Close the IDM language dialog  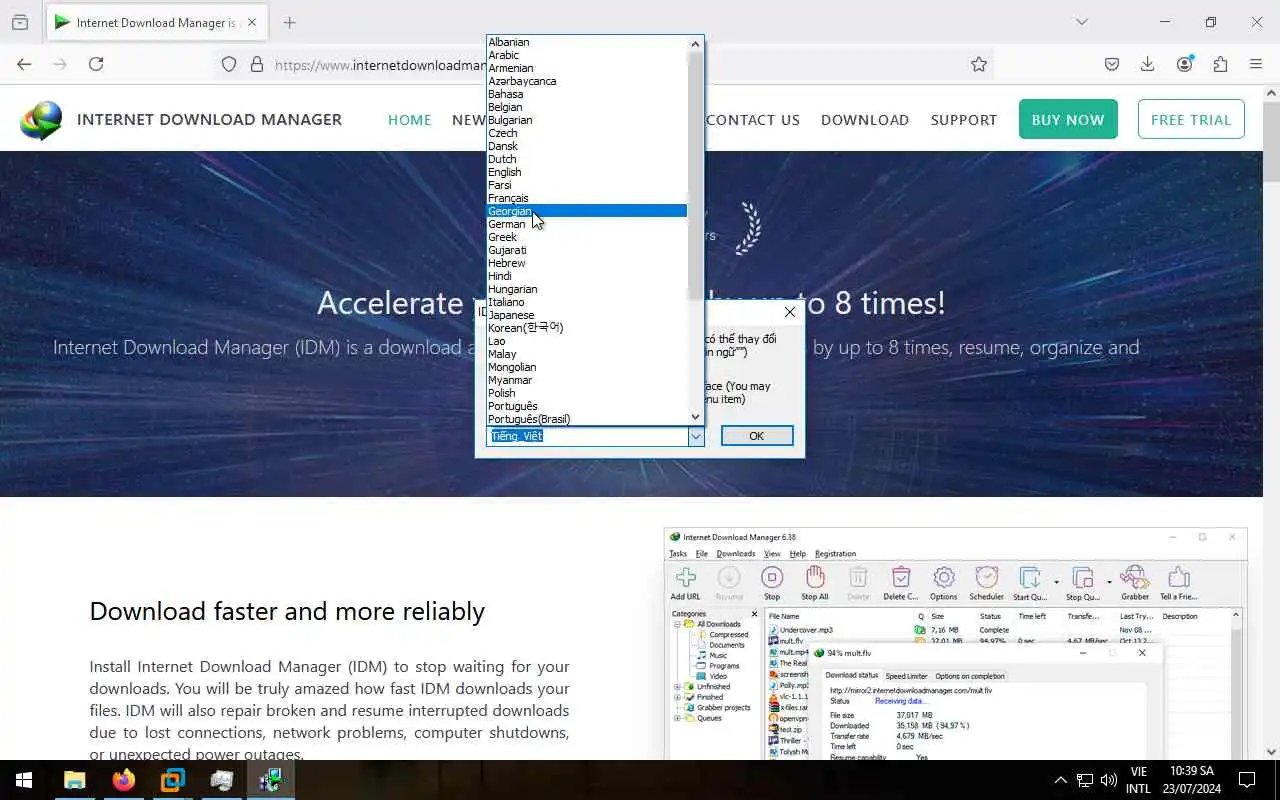[x=790, y=312]
